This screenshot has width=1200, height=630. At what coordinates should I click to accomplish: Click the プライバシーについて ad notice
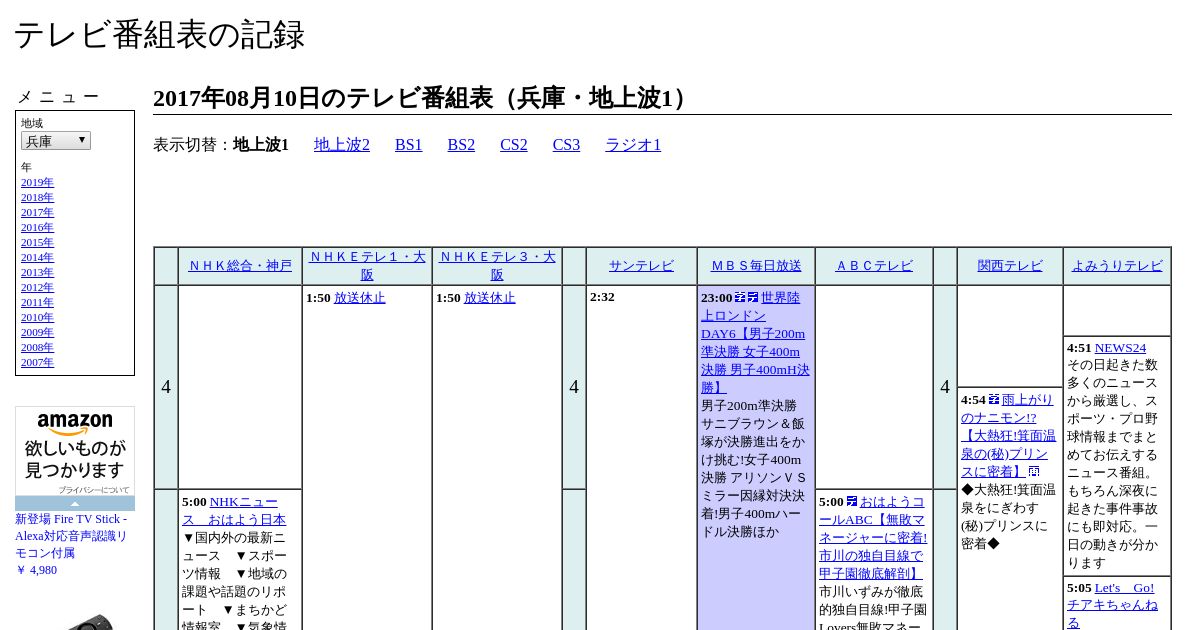(93, 490)
